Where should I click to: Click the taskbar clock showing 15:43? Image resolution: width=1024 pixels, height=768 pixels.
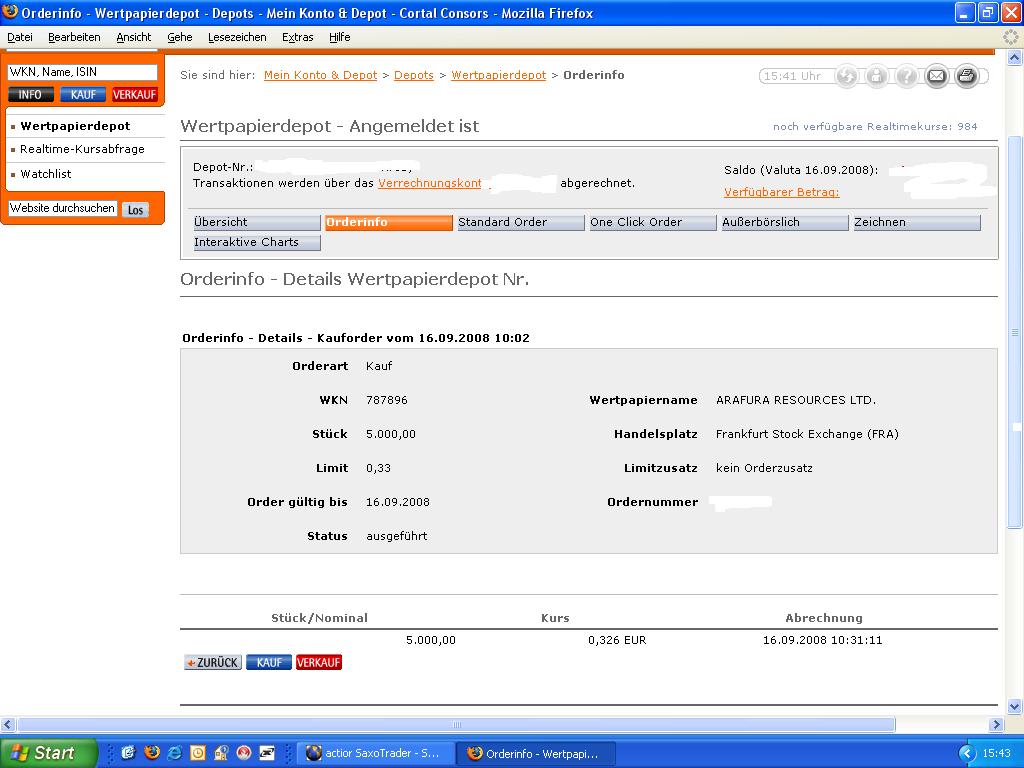tap(997, 754)
